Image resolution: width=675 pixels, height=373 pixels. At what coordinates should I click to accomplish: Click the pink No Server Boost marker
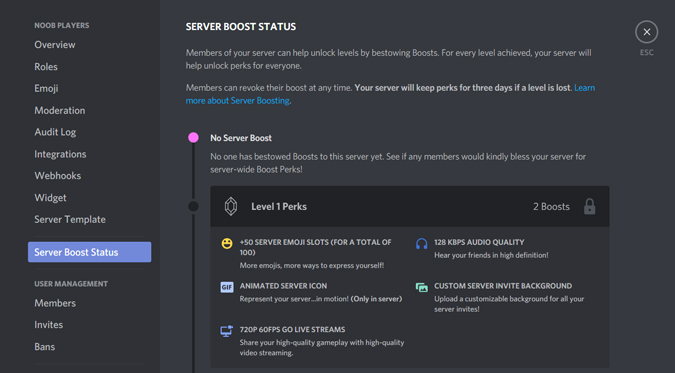[x=193, y=137]
